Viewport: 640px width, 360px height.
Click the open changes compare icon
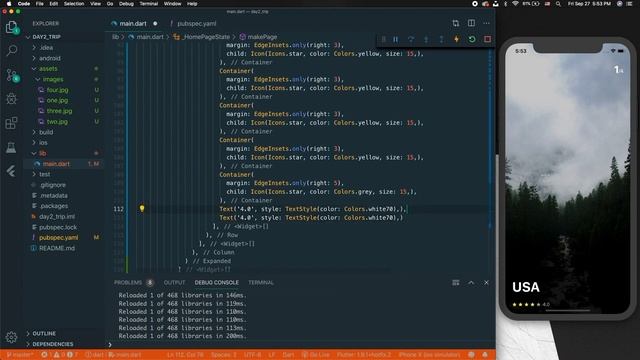pos(456,23)
